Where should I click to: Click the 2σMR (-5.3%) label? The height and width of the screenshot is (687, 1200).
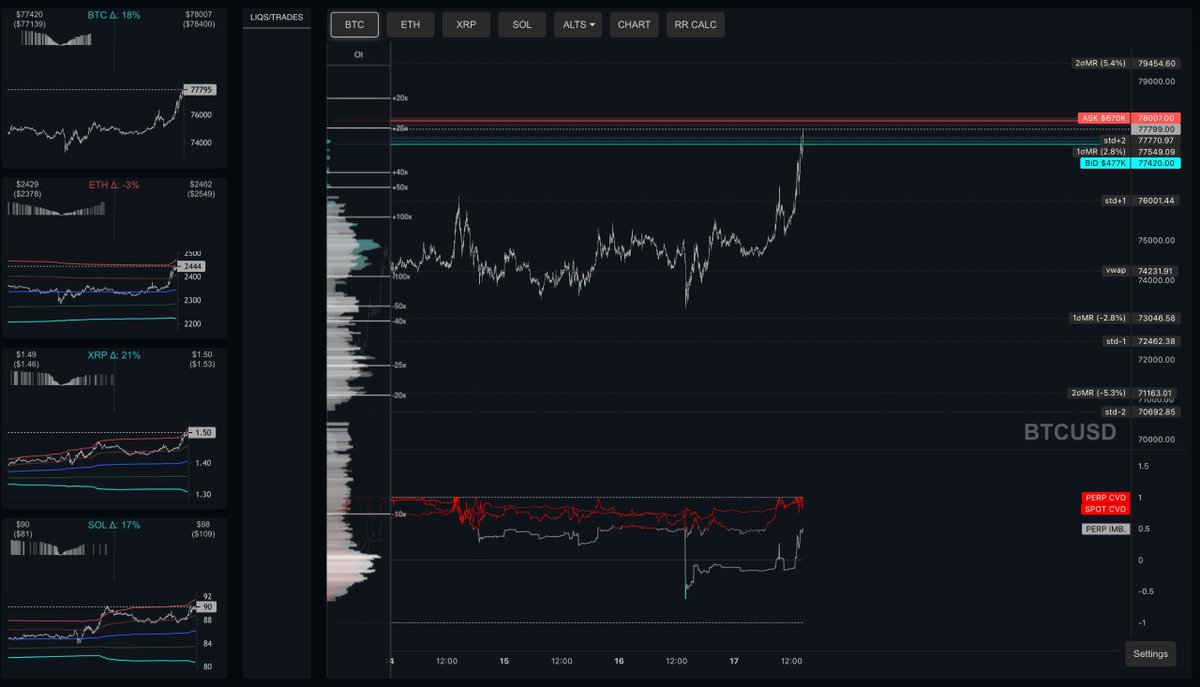tap(1099, 393)
